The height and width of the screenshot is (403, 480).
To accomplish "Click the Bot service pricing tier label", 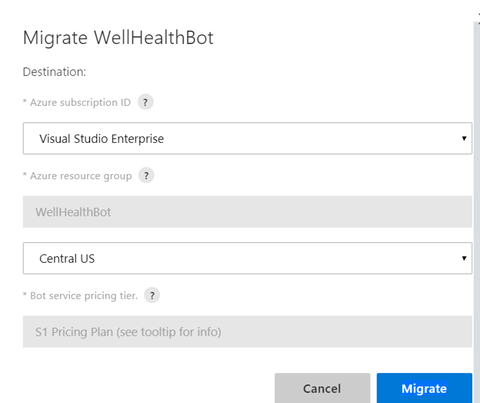I will coord(84,296).
